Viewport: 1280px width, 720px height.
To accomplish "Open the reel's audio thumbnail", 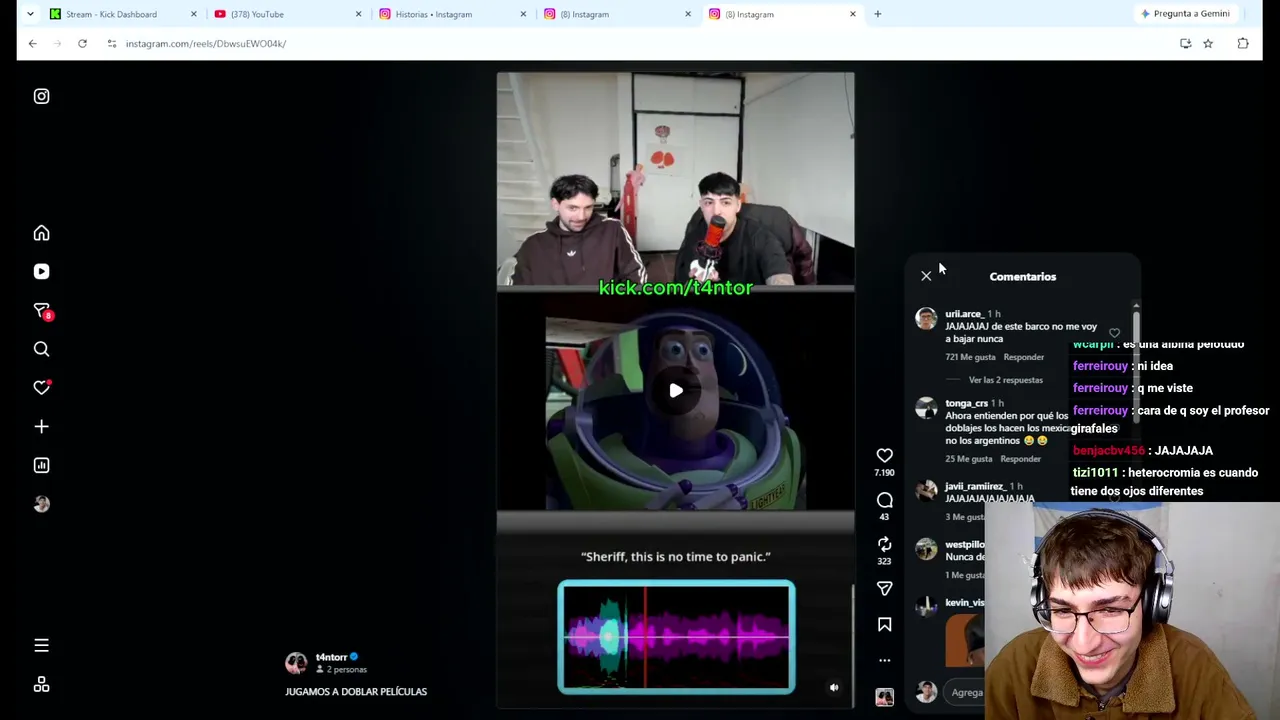I will pyautogui.click(x=884, y=697).
